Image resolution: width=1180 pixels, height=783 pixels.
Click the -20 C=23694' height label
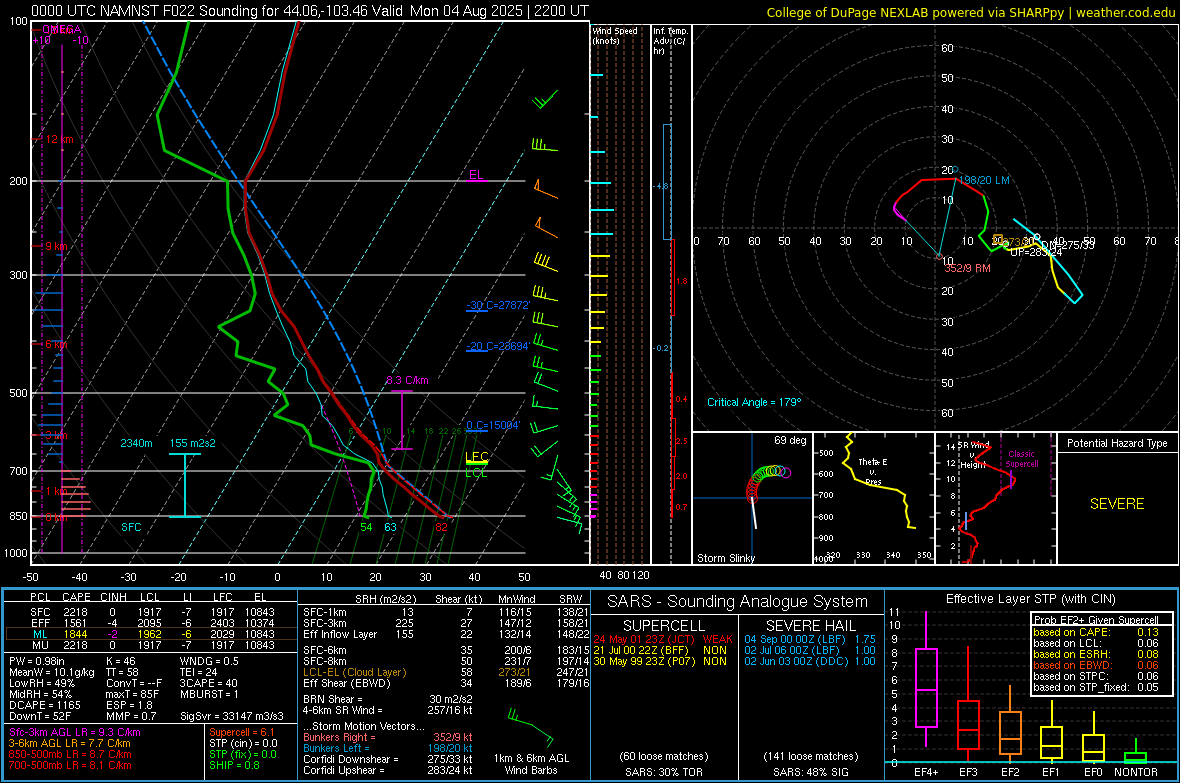[498, 346]
